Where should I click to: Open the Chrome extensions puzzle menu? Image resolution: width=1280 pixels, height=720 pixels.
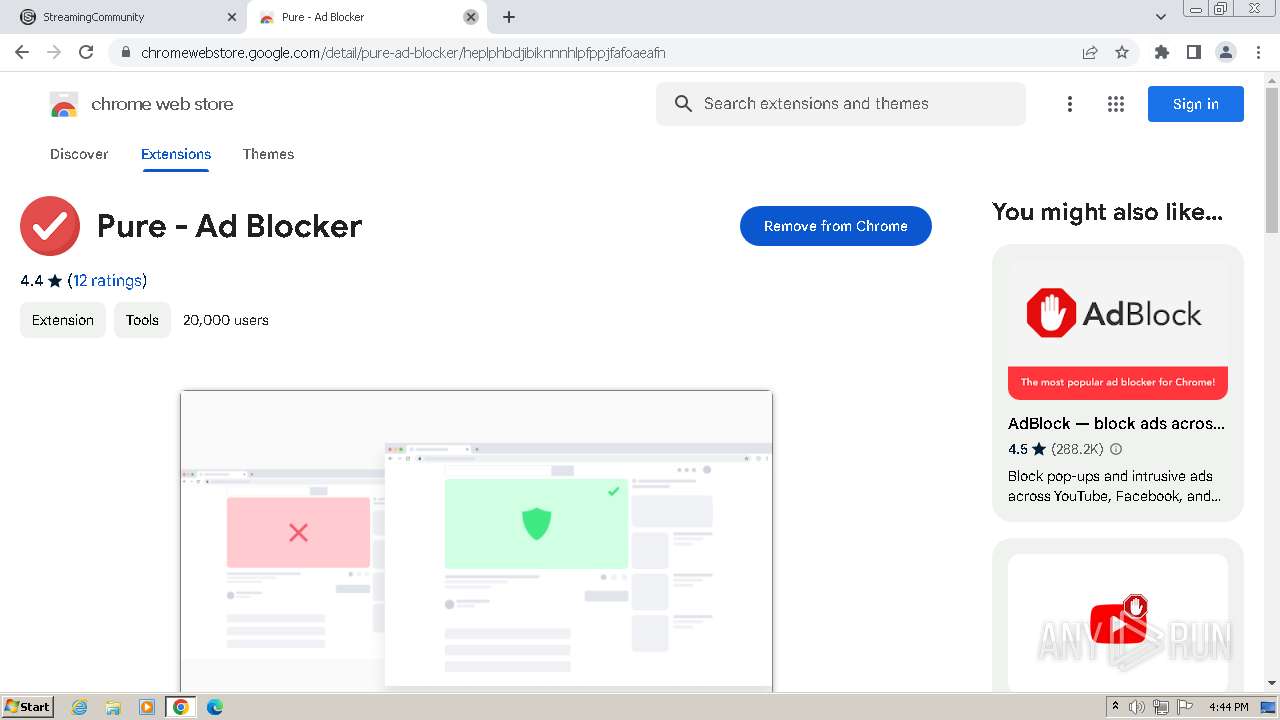(1162, 52)
